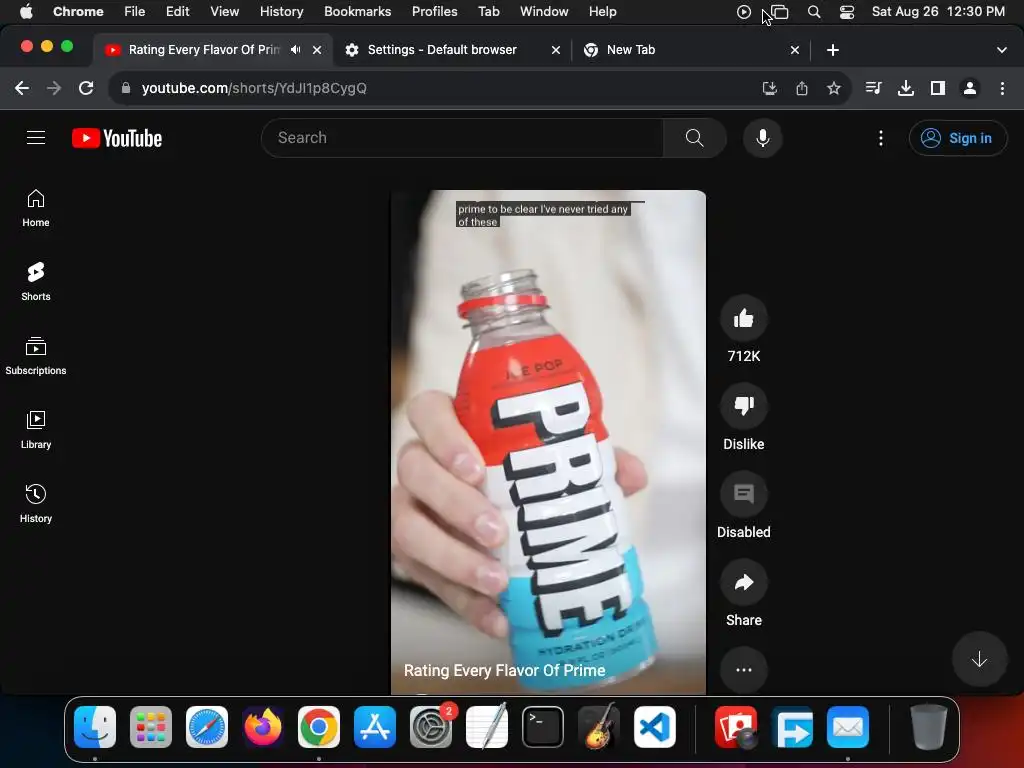Open Finder from the Dock
1024x768 pixels.
coord(95,727)
